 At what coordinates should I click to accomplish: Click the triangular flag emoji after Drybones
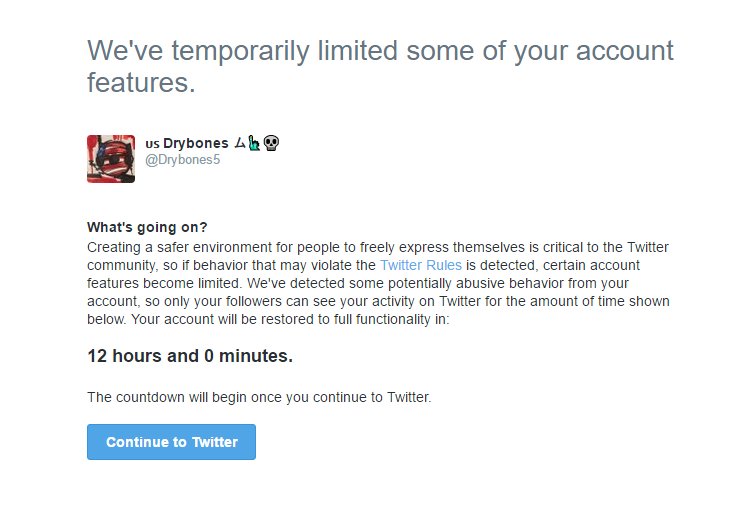coord(239,143)
